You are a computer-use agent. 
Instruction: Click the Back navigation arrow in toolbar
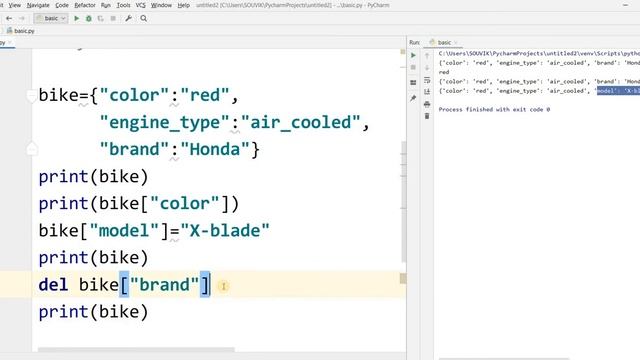9,18
